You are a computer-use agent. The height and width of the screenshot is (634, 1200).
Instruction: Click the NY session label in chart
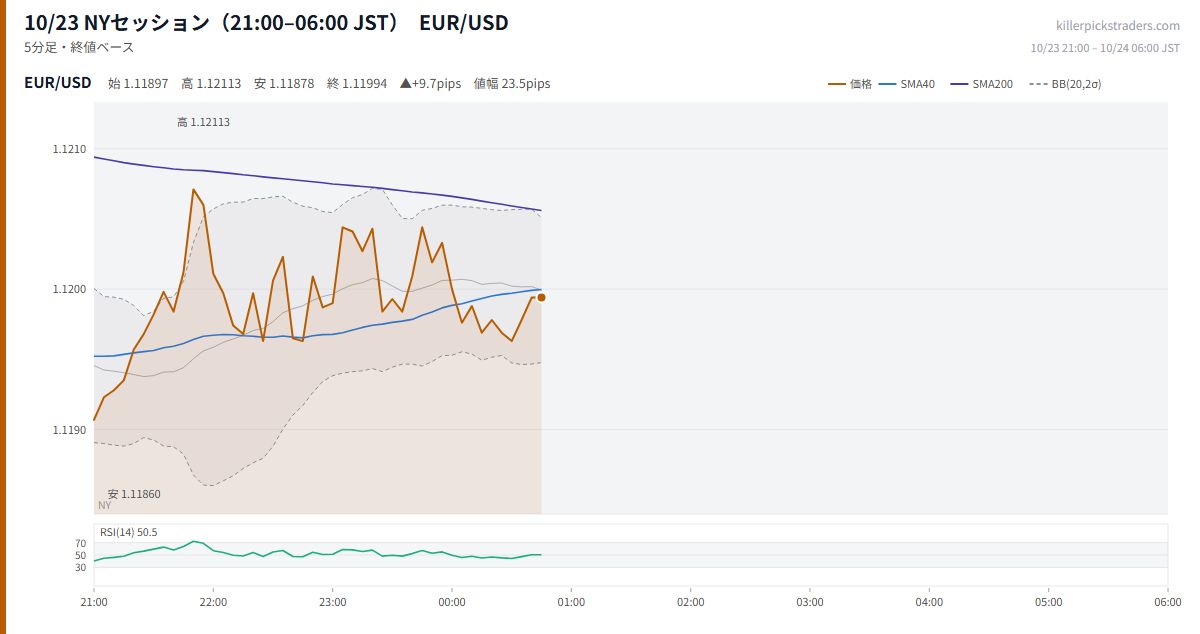point(105,506)
